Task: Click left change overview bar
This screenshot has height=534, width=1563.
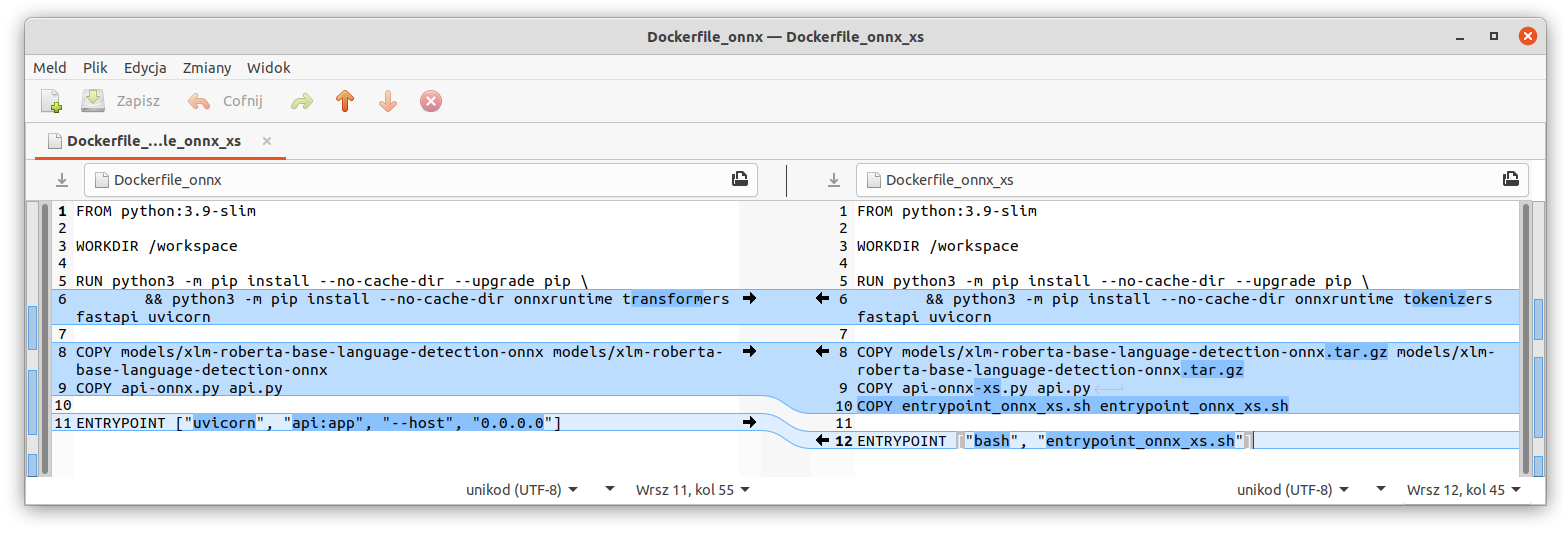Action: [x=31, y=338]
